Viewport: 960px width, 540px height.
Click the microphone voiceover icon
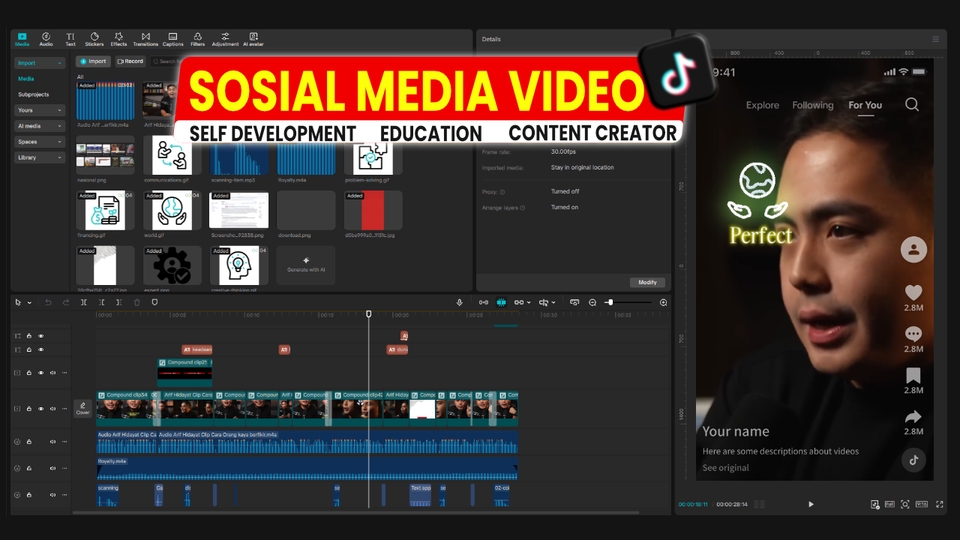coord(459,302)
